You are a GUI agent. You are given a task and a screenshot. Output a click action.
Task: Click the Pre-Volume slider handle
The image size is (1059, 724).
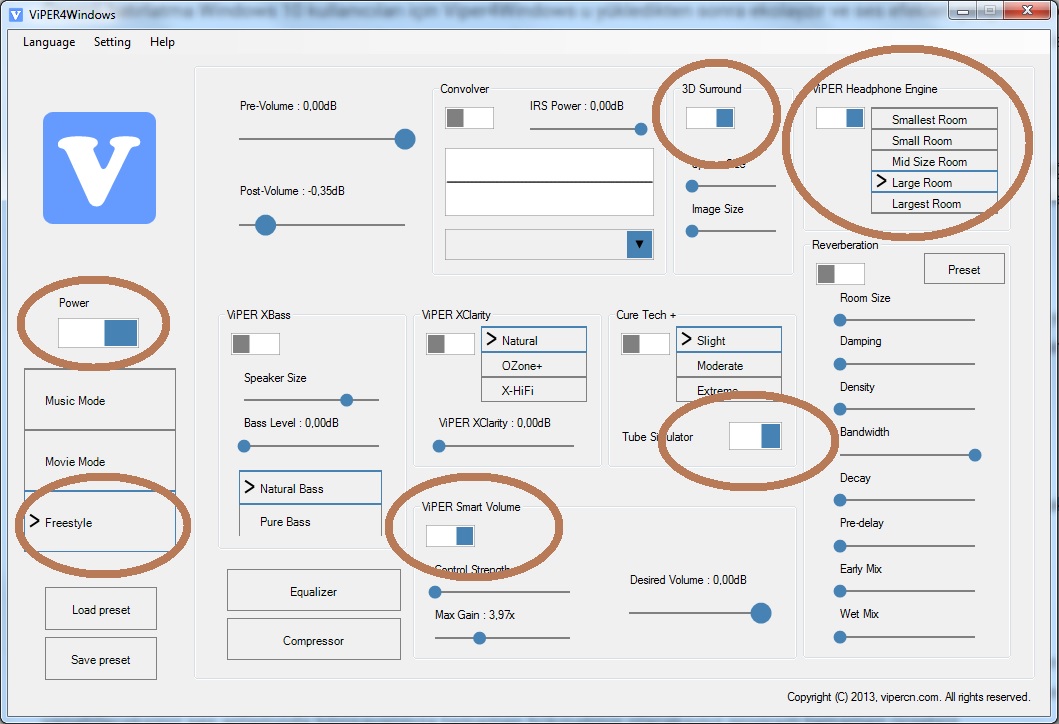click(x=405, y=139)
